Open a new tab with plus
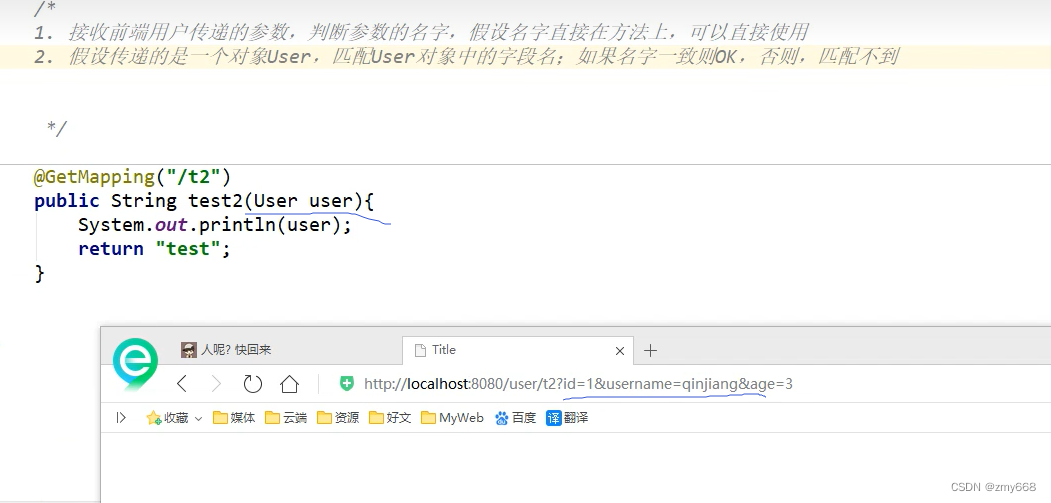The width and height of the screenshot is (1051, 503). click(650, 350)
